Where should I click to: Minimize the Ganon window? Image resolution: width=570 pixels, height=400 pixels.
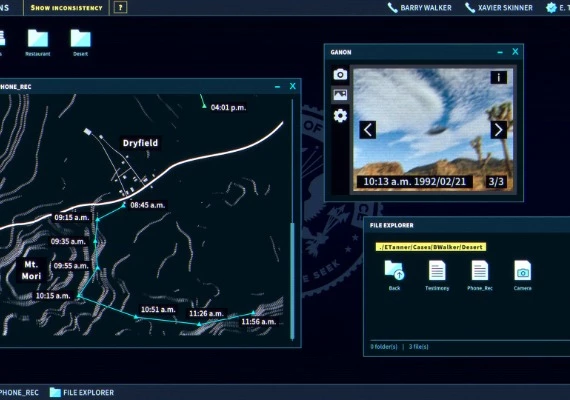500,52
